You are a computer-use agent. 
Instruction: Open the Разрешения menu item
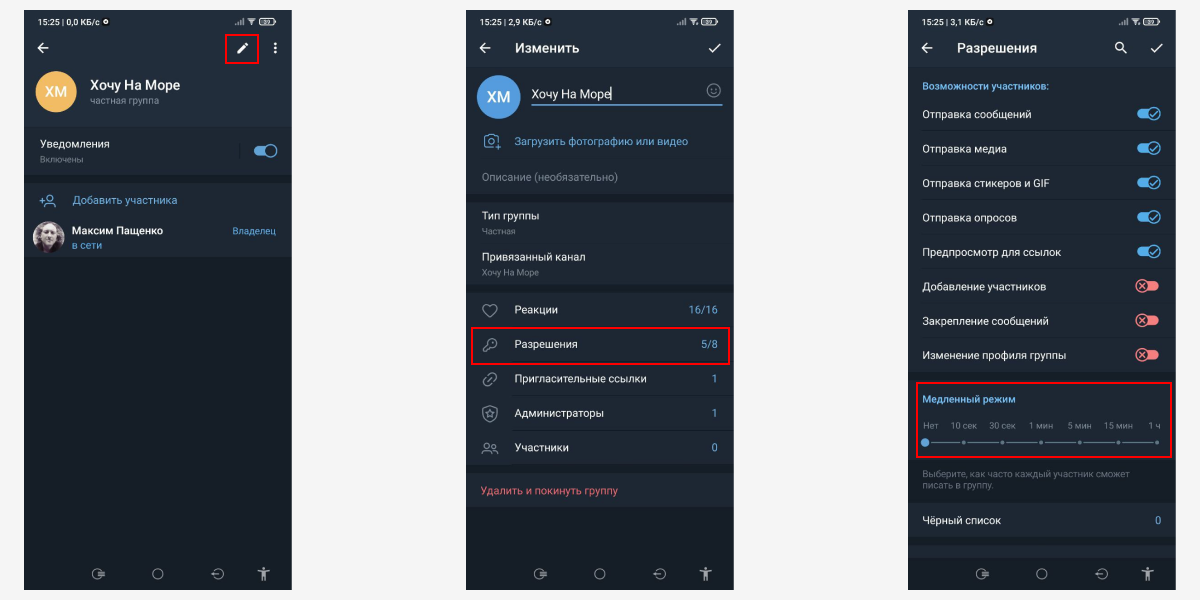(x=600, y=344)
